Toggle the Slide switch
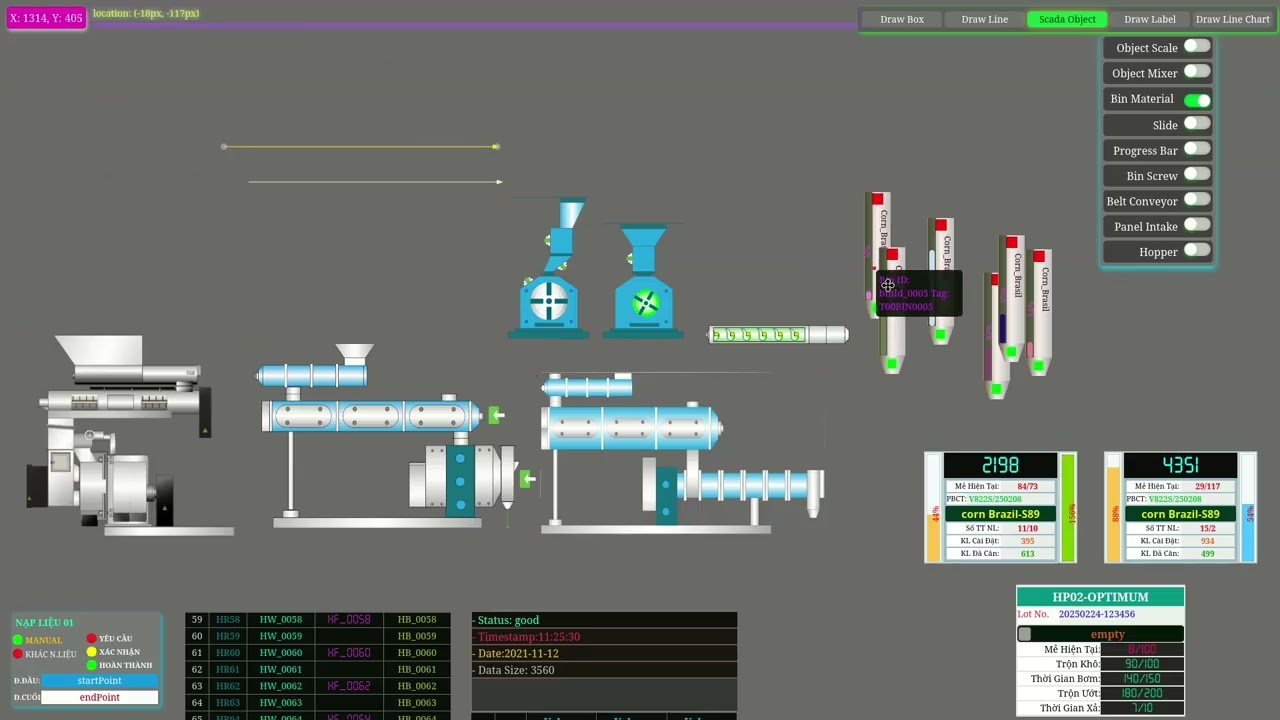This screenshot has width=1280, height=720. tap(1197, 124)
